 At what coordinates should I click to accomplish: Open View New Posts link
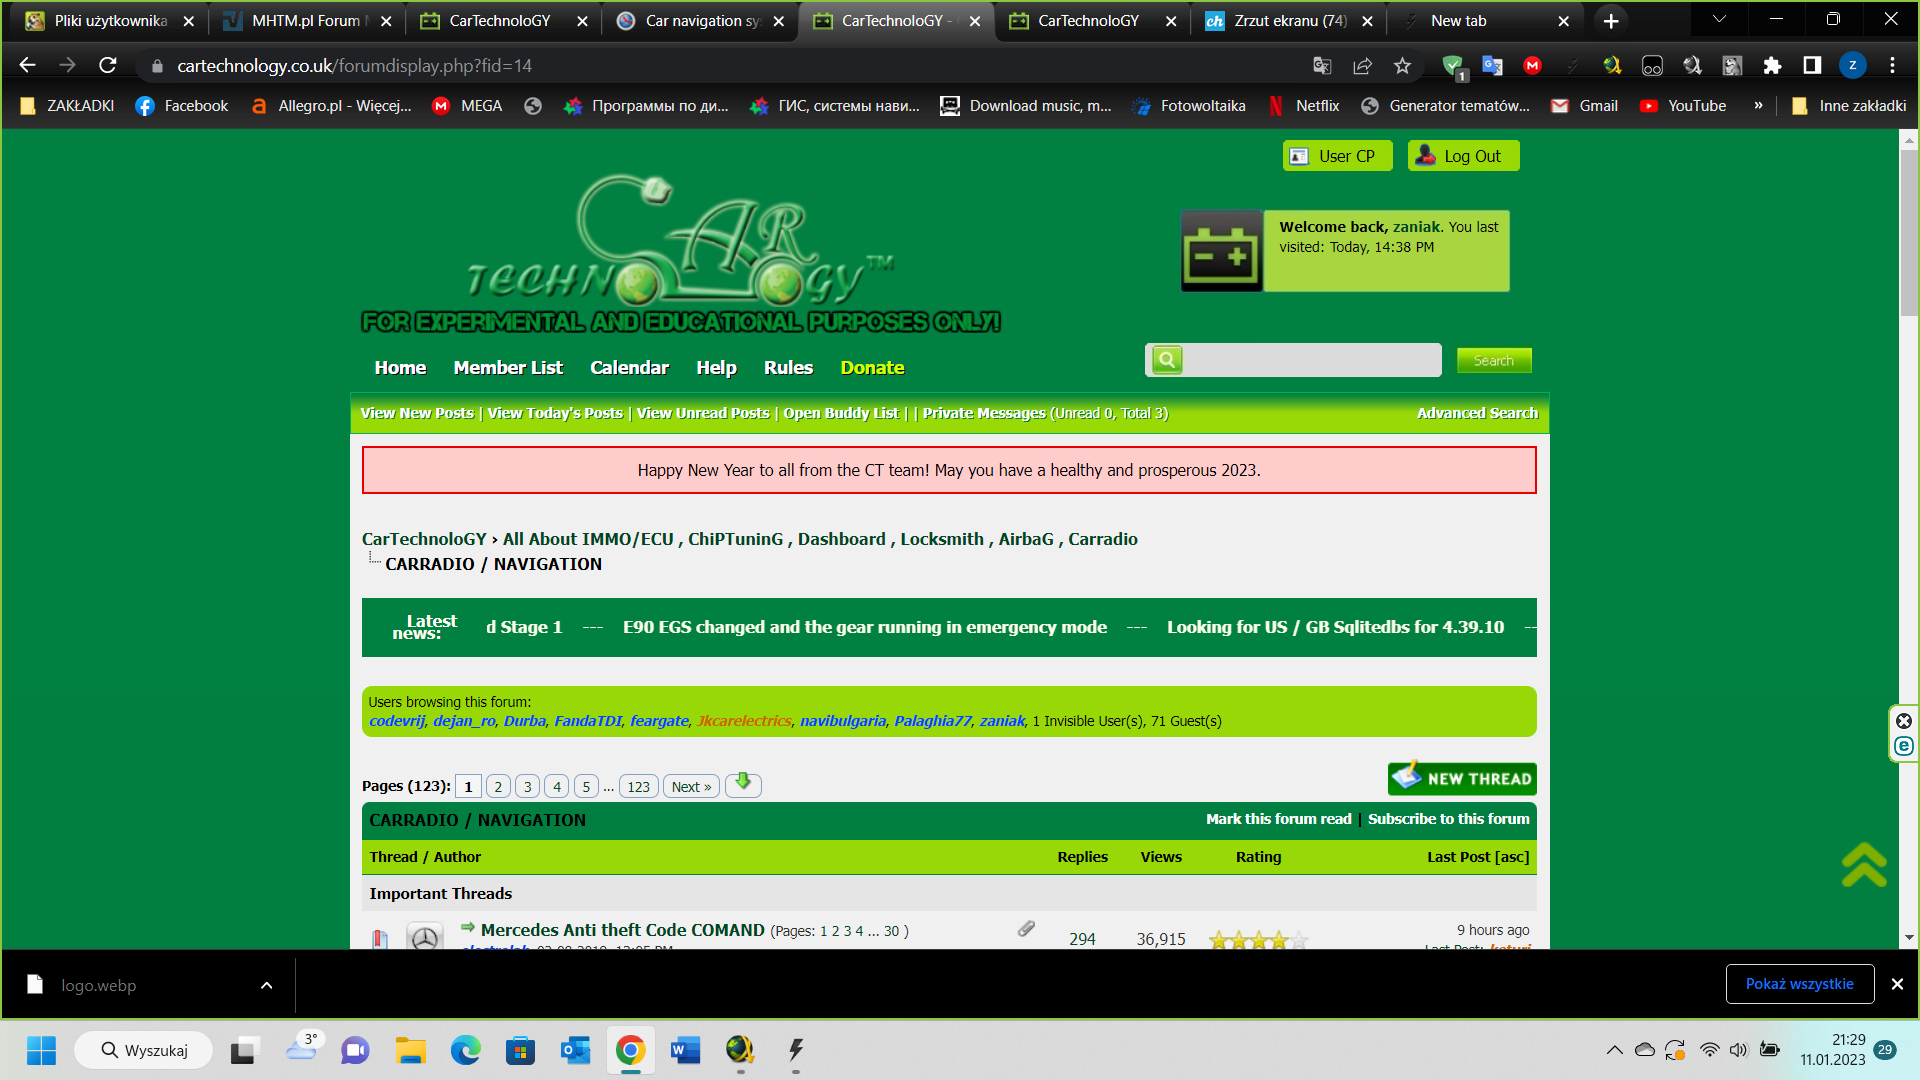point(417,413)
